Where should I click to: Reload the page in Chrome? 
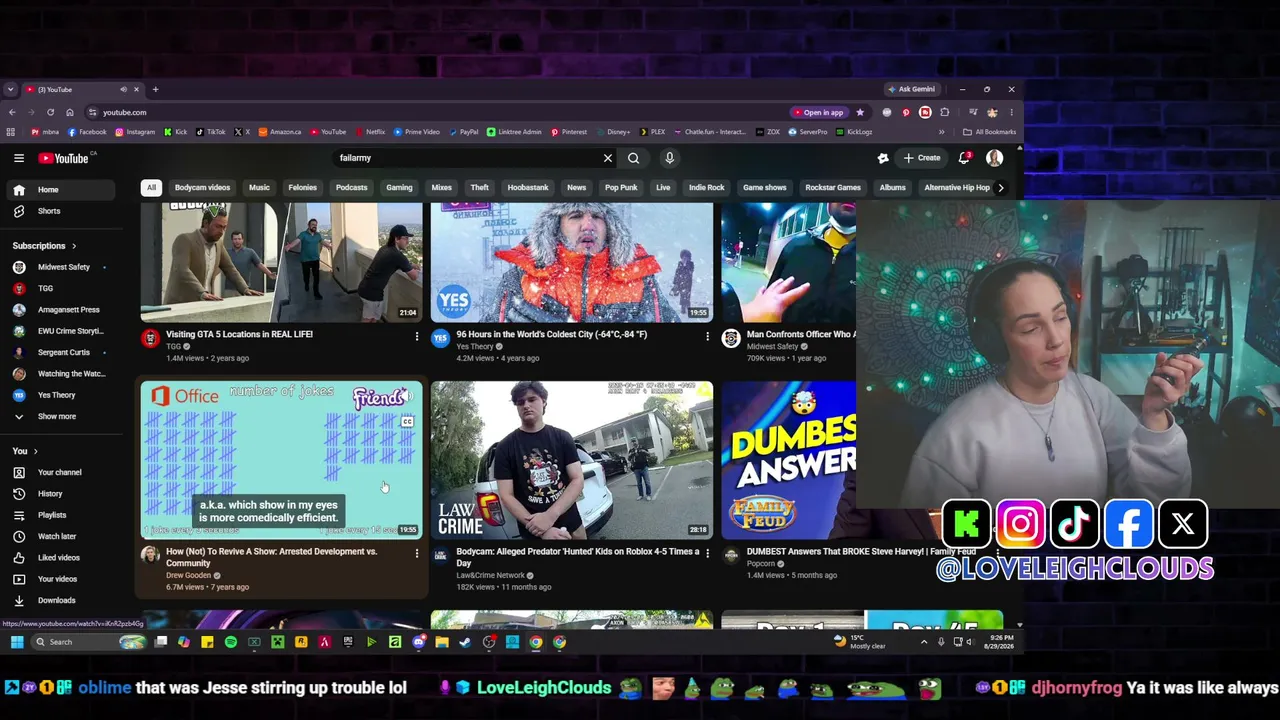point(50,112)
